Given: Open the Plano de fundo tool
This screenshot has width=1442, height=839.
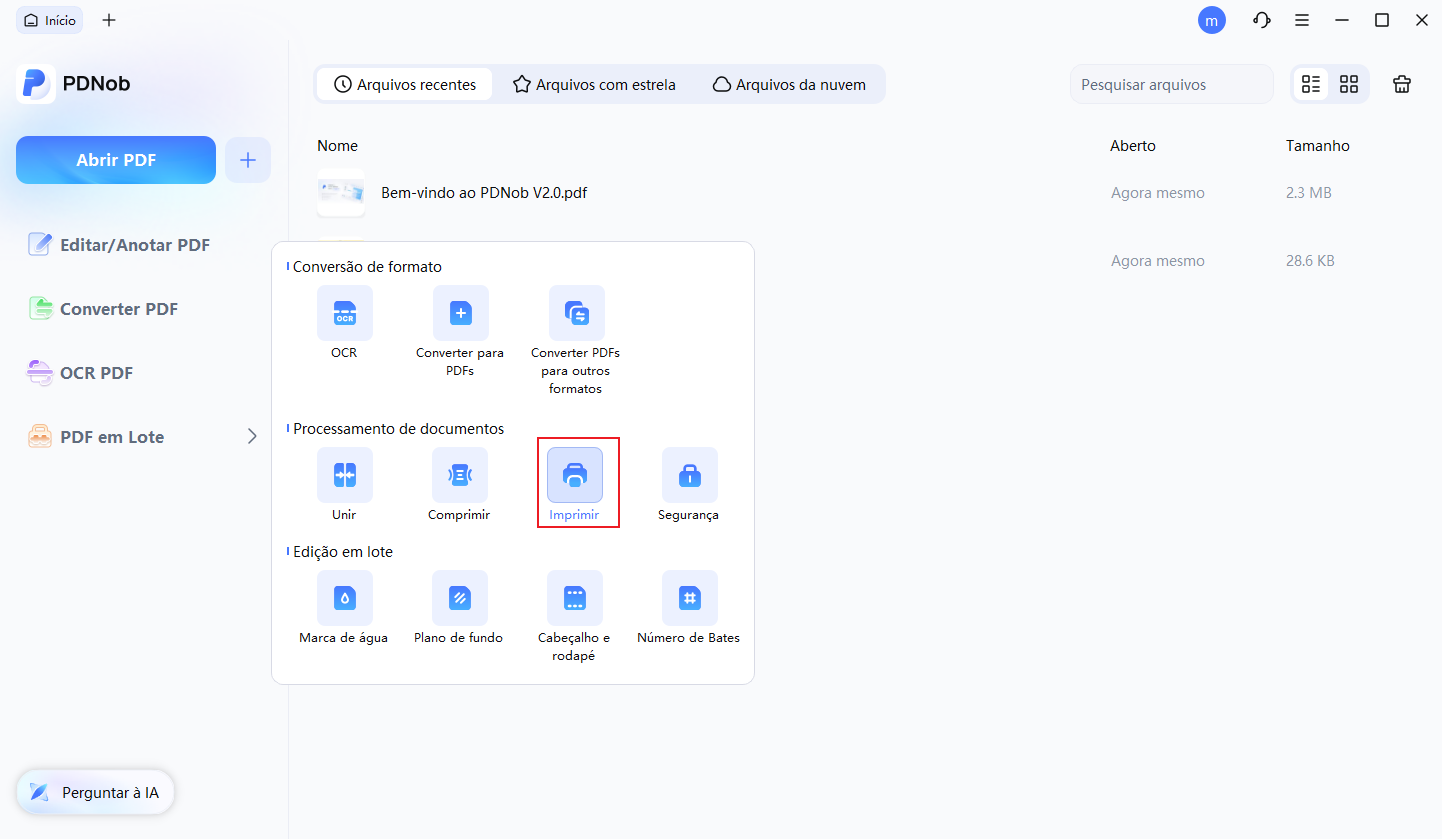Looking at the screenshot, I should 459,598.
